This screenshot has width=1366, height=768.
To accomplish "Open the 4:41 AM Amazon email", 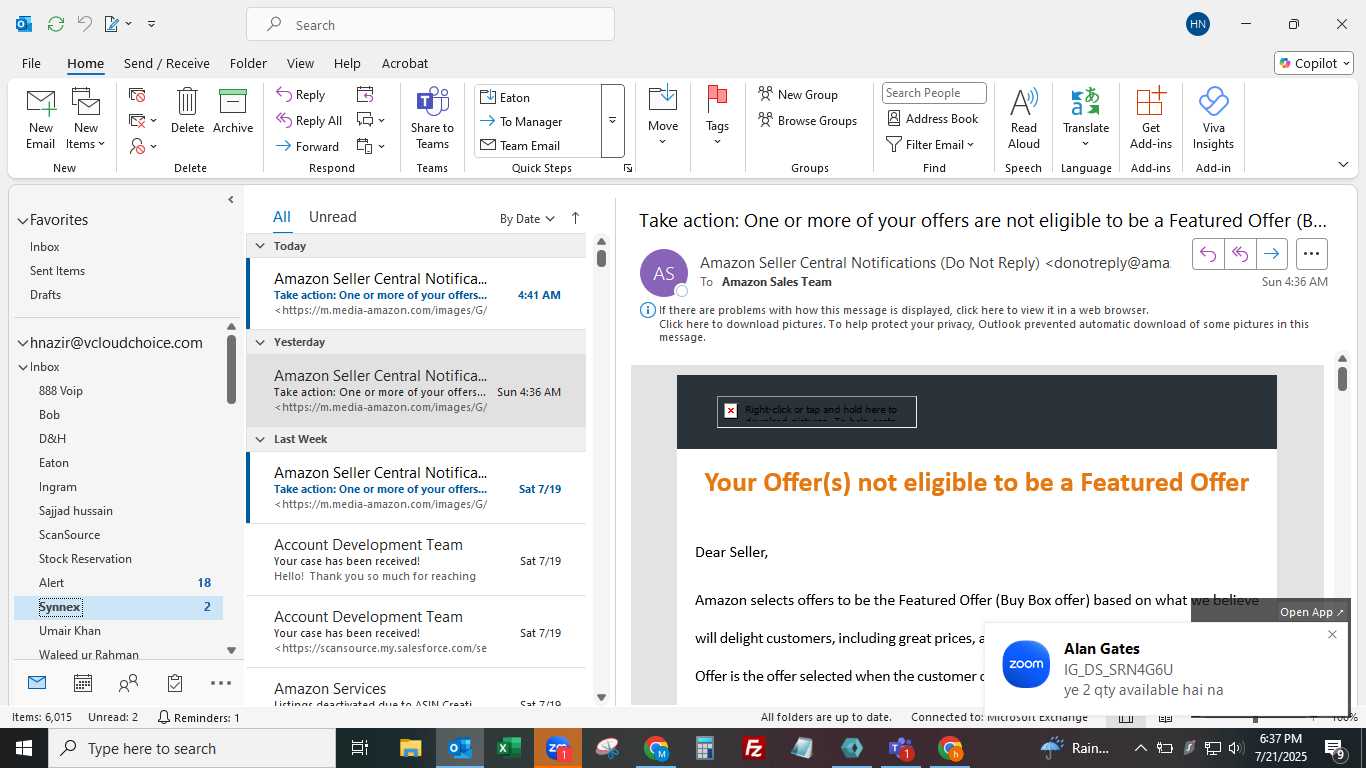I will tap(416, 294).
